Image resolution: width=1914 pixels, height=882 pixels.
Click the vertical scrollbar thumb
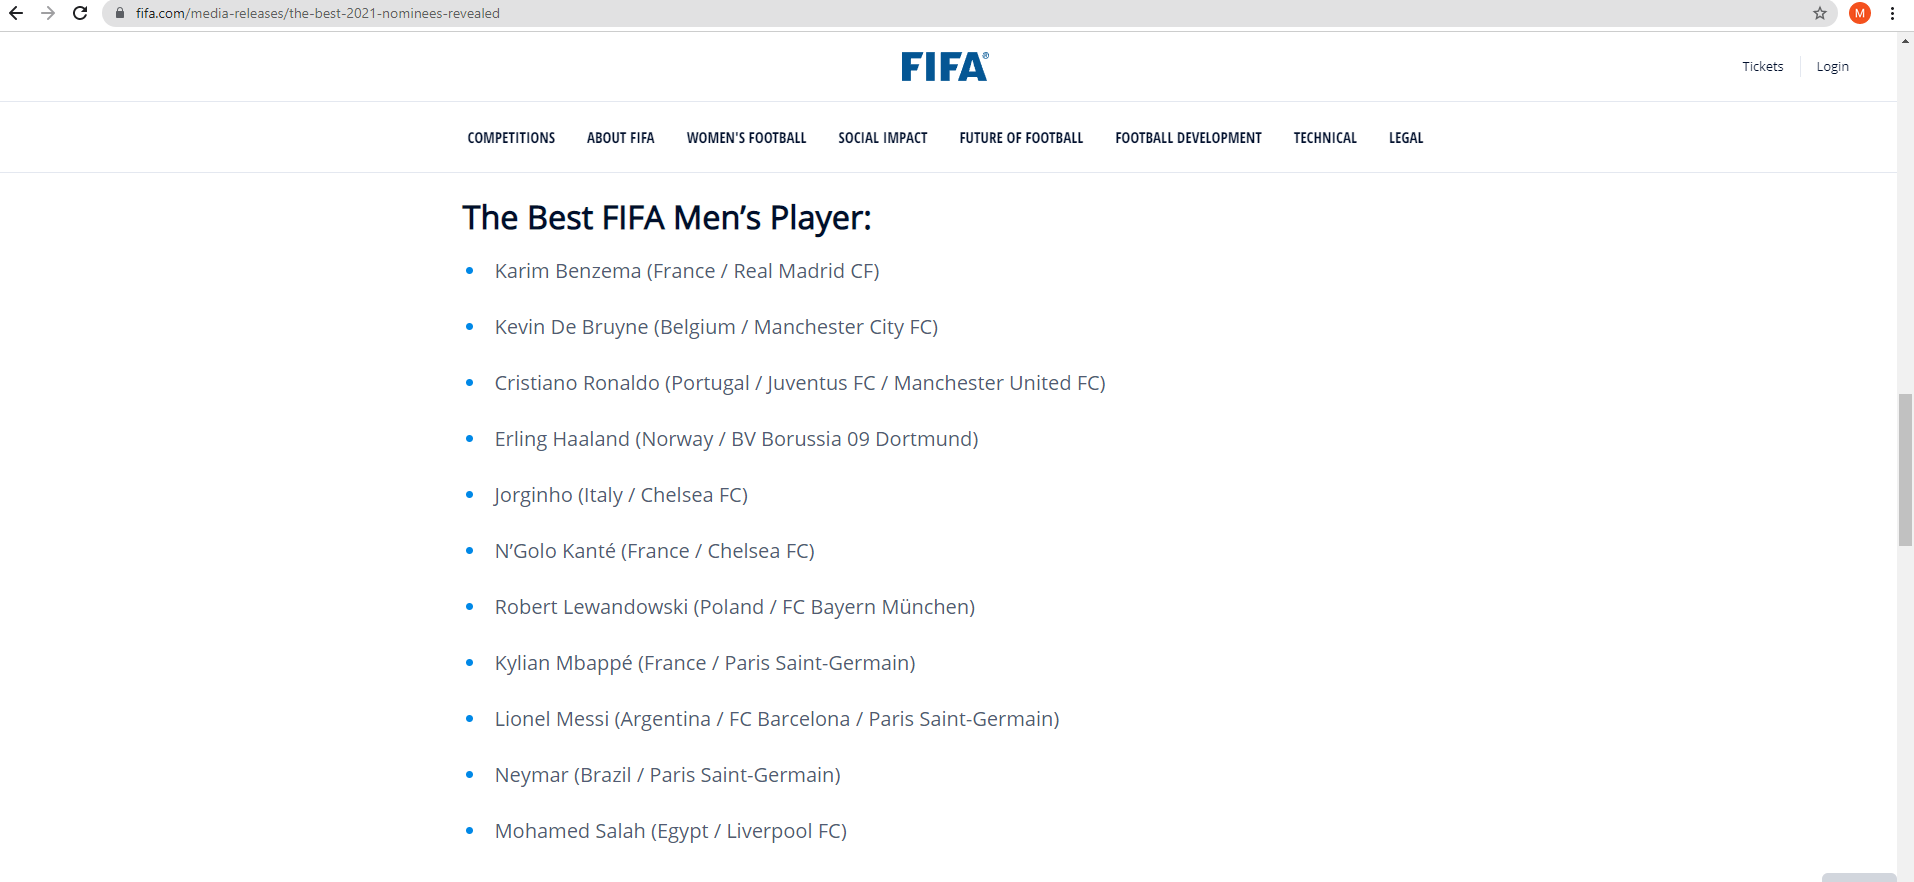click(x=1905, y=470)
